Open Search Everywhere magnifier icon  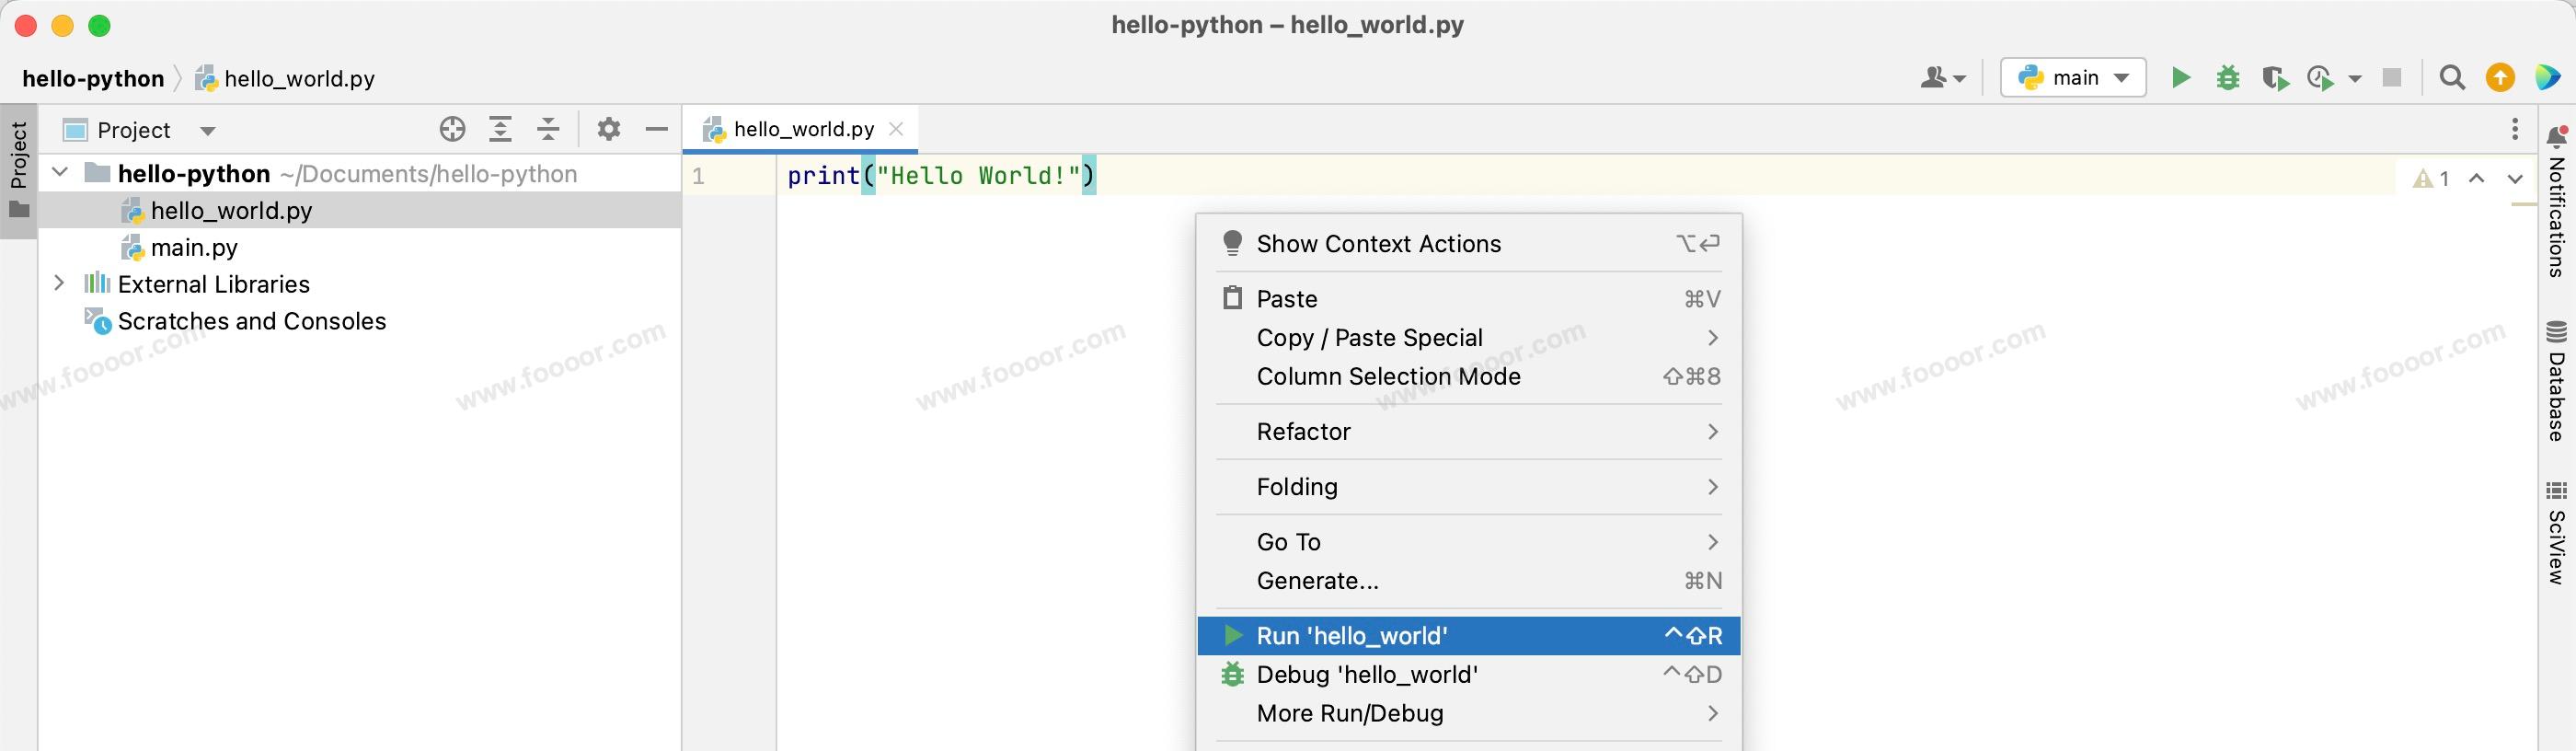pos(2452,78)
